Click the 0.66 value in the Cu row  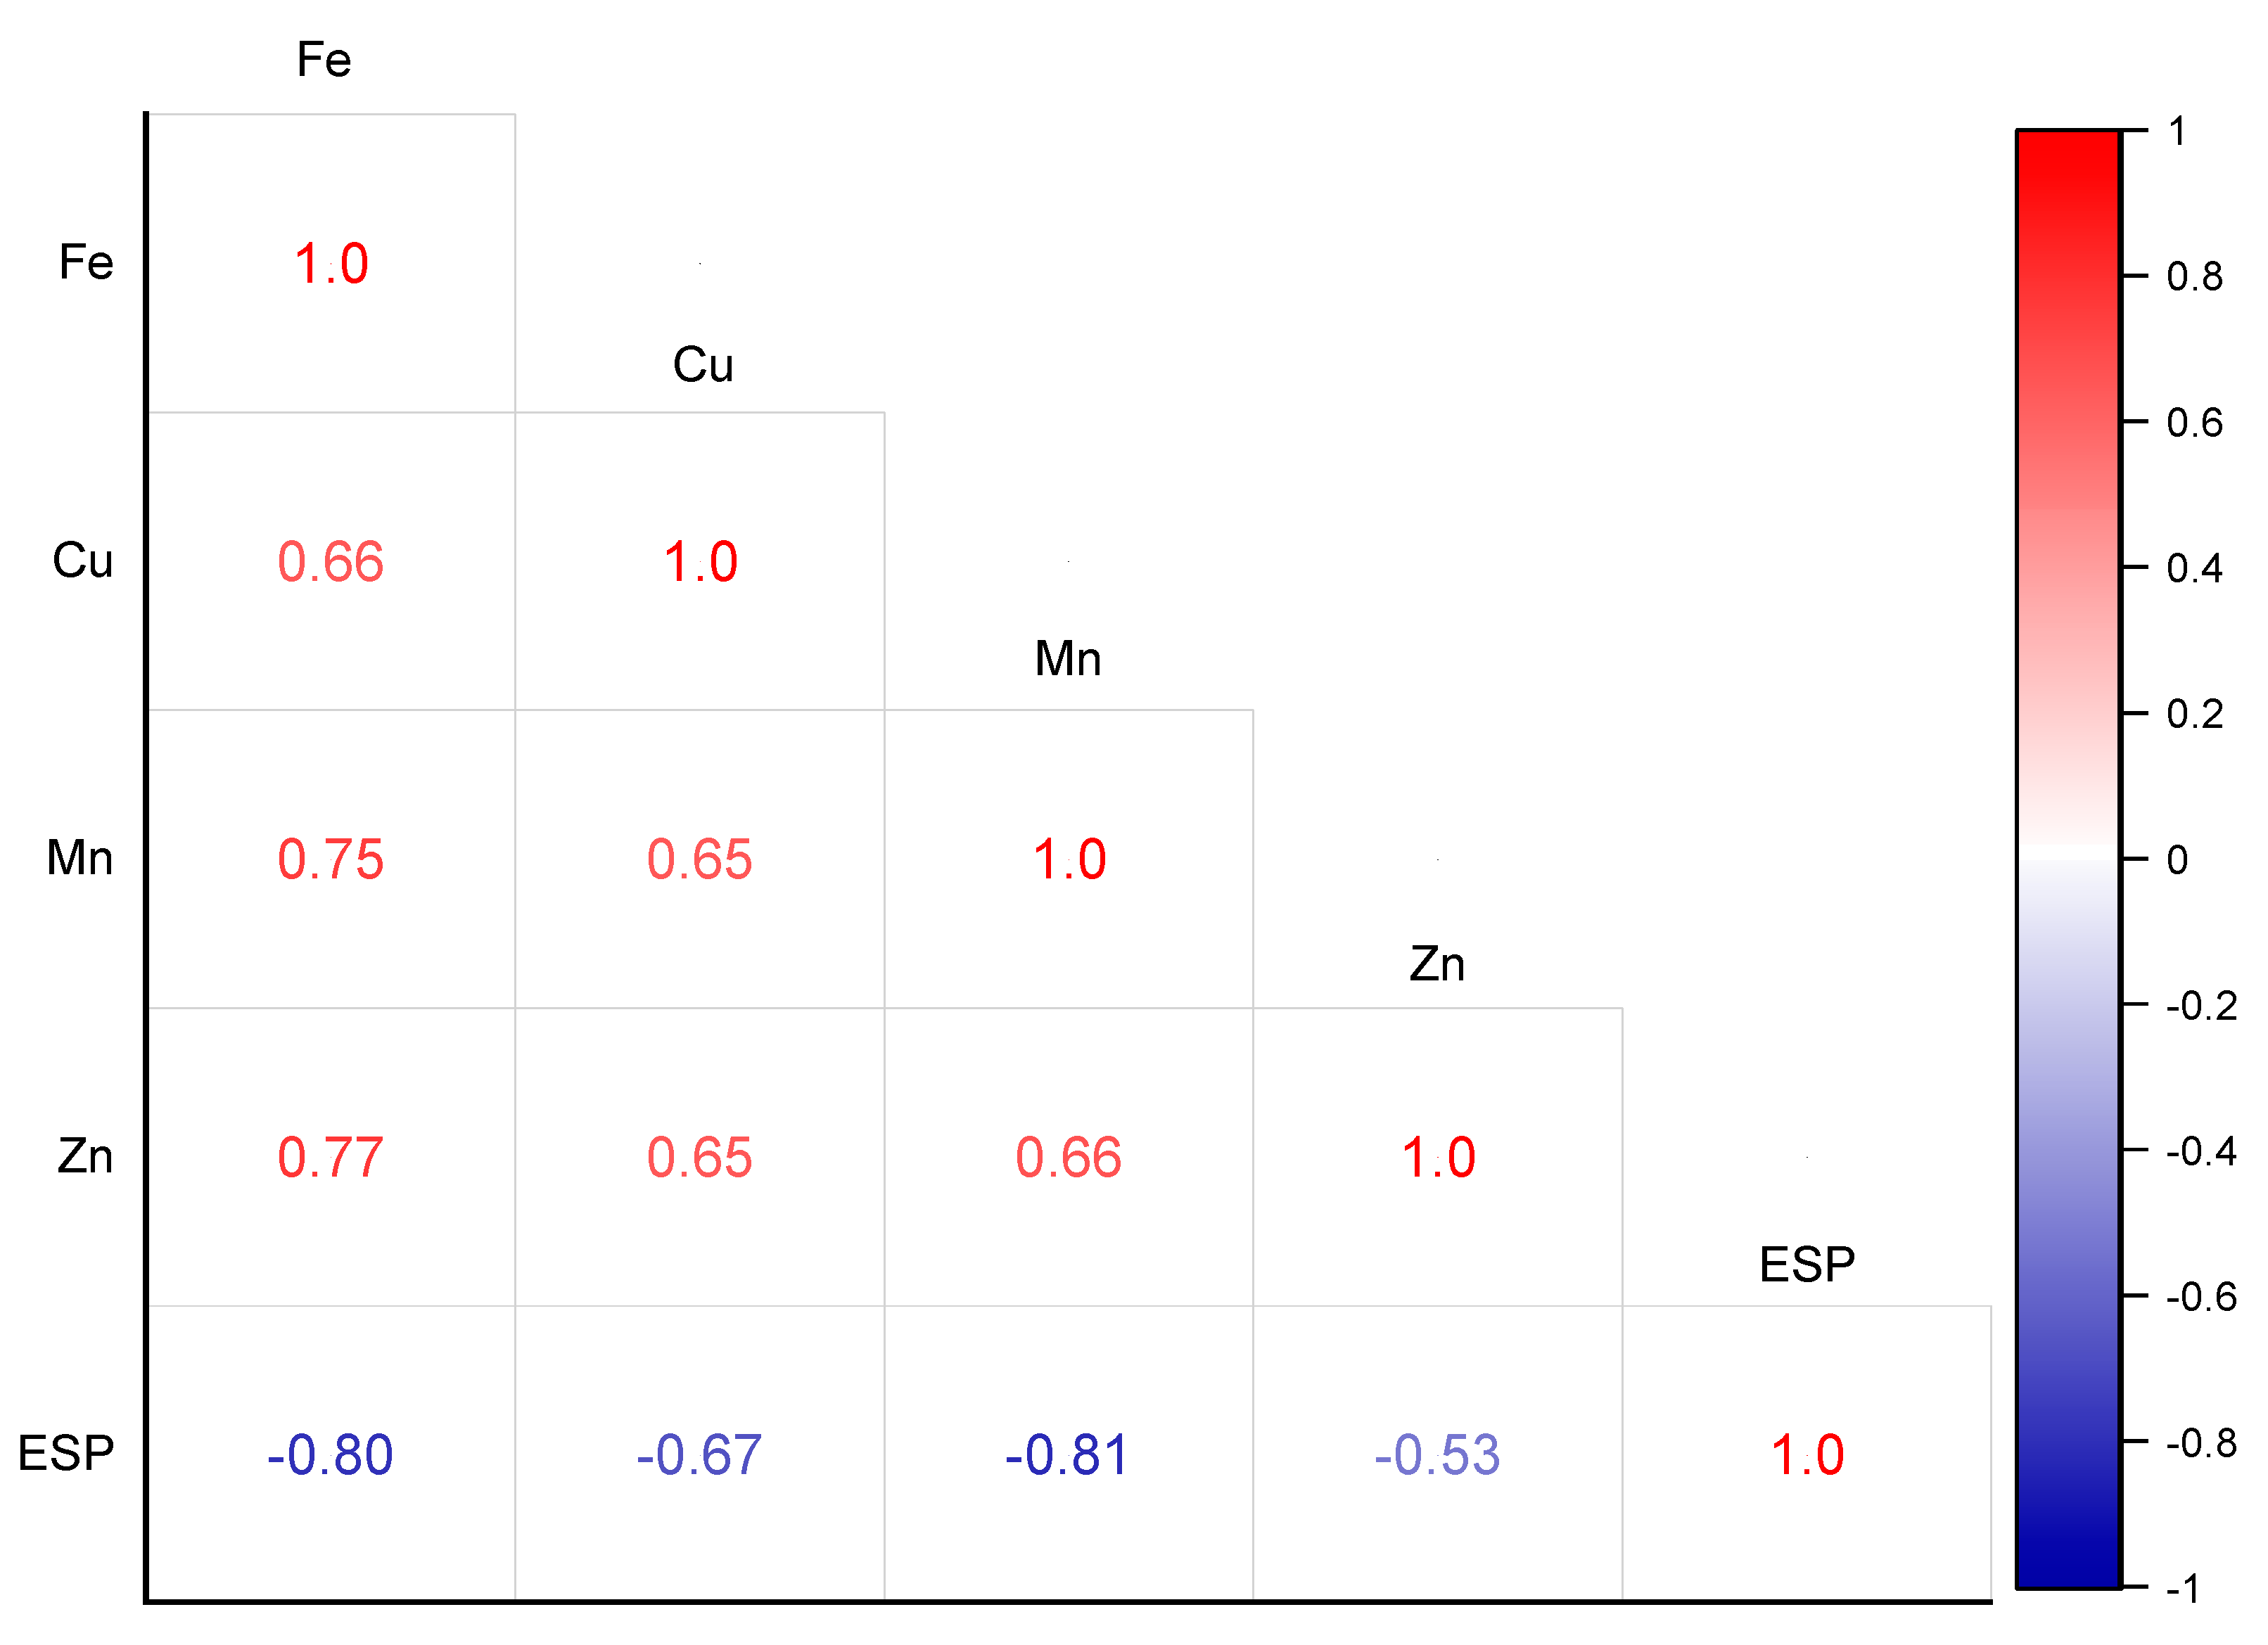tap(330, 562)
